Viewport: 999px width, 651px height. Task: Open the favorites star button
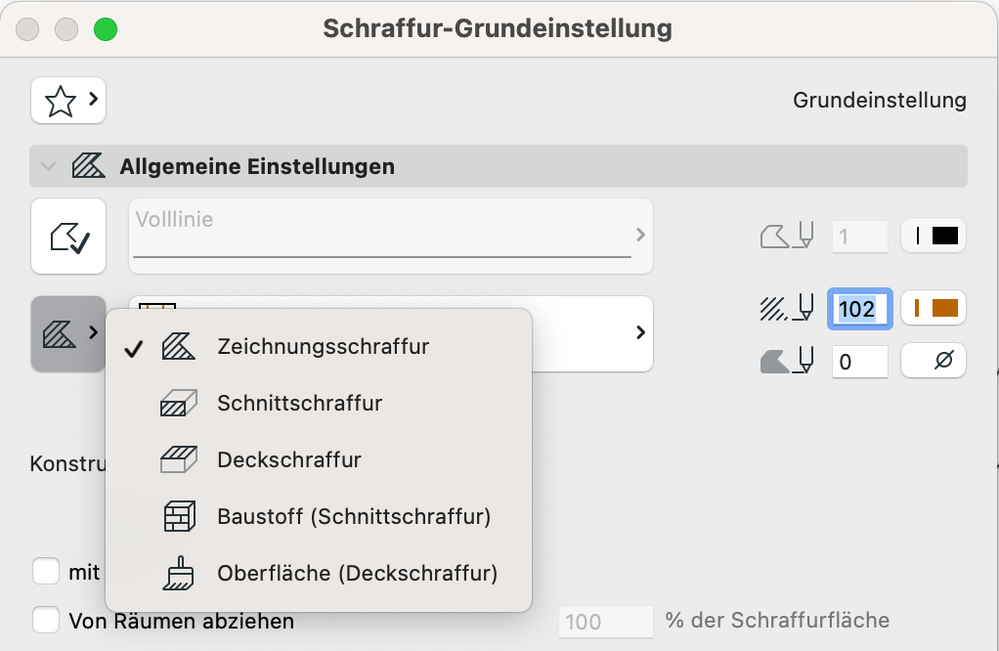tap(68, 101)
